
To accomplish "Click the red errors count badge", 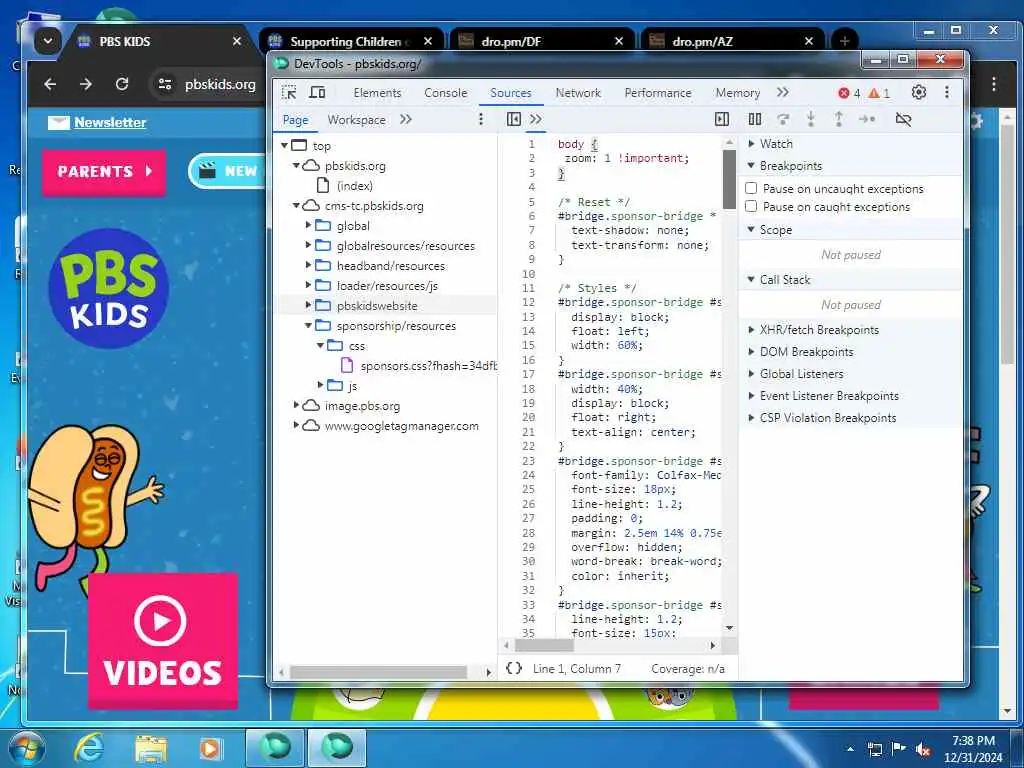I will pos(849,93).
